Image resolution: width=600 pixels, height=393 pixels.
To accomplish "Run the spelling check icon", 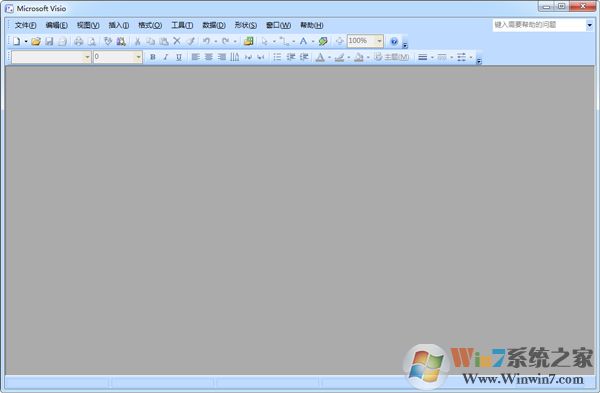I will (108, 41).
